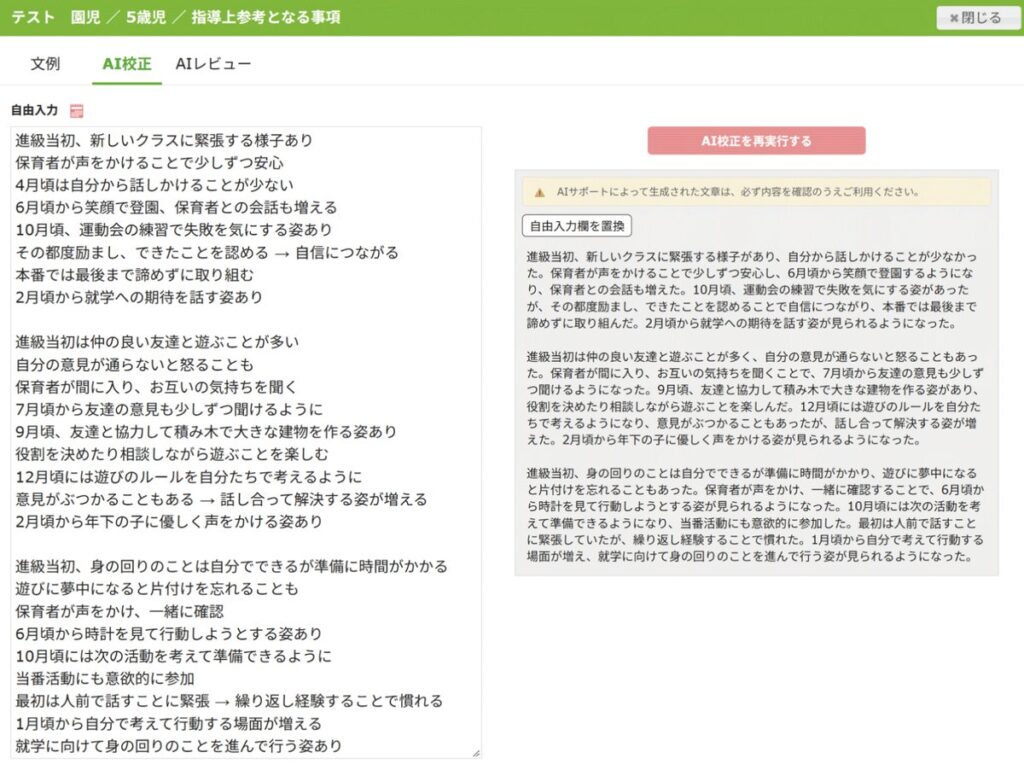The image size is (1024, 776).
Task: Click the input line 保育者が声をかけることで少しずつ安心
Action: (x=150, y=163)
